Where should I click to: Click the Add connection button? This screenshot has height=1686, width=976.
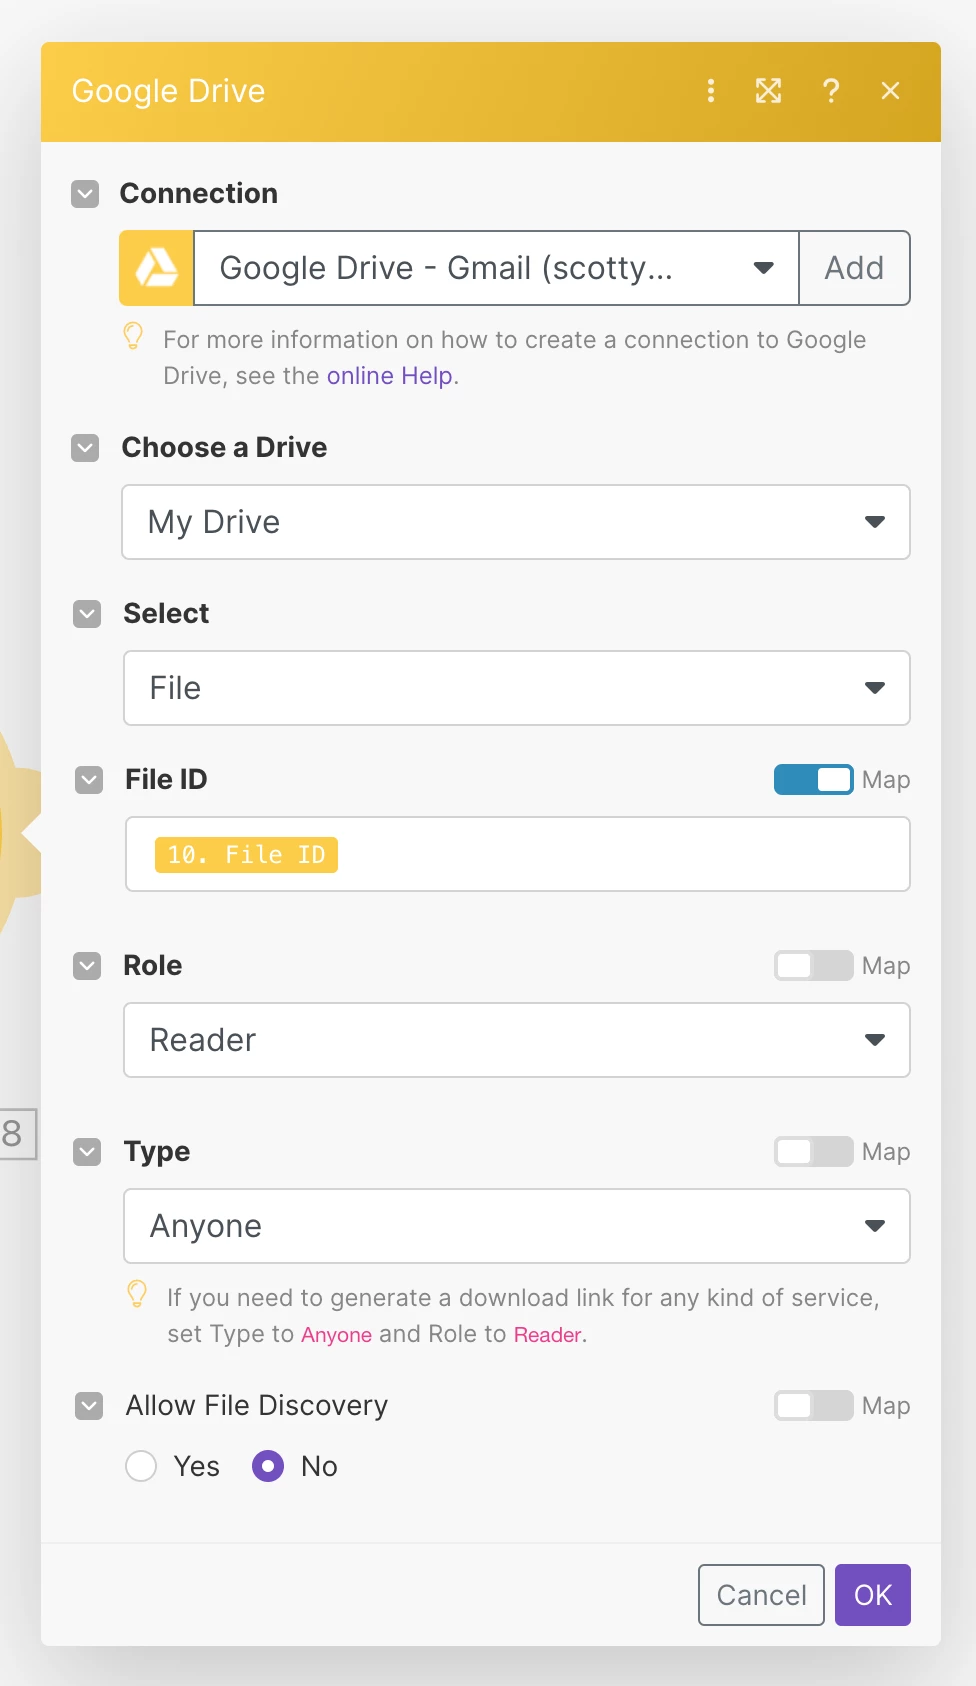pyautogui.click(x=854, y=268)
